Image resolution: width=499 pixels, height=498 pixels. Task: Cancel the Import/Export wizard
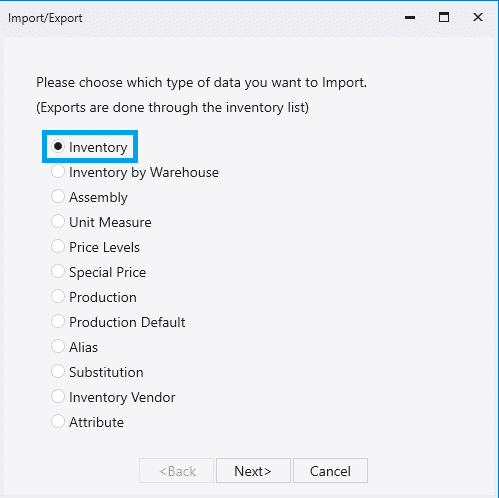click(x=330, y=471)
